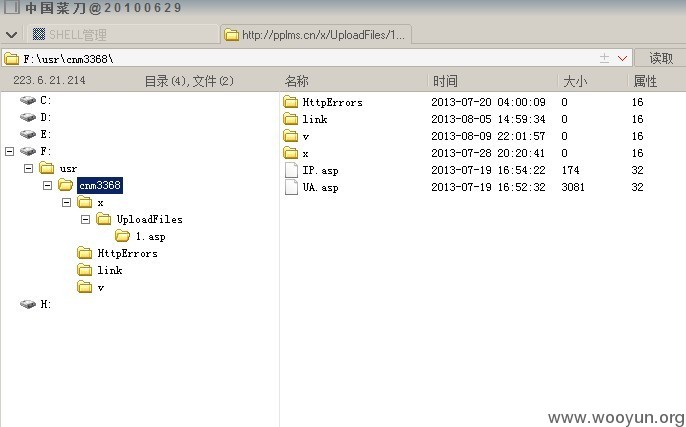Click timestamp 2013-07-20 04:00:09
The height and width of the screenshot is (427, 686).
tap(488, 102)
